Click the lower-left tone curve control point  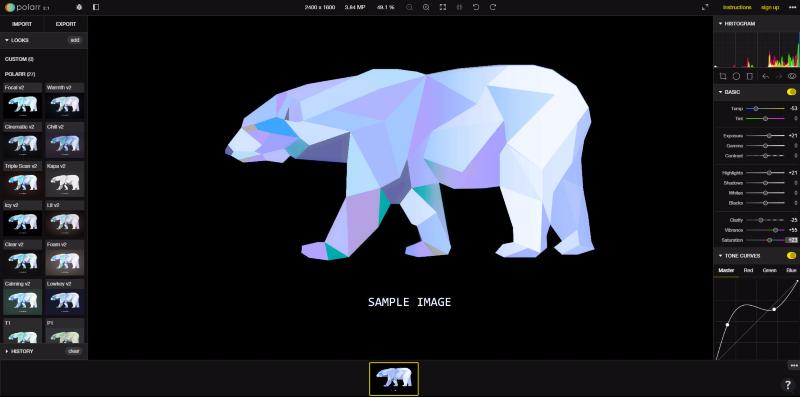click(x=727, y=325)
